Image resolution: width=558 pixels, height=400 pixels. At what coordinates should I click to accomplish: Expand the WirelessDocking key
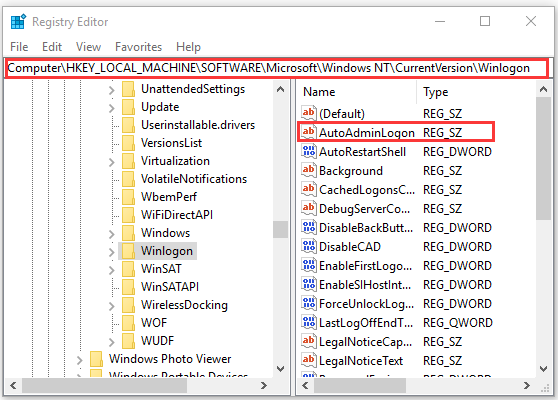112,306
